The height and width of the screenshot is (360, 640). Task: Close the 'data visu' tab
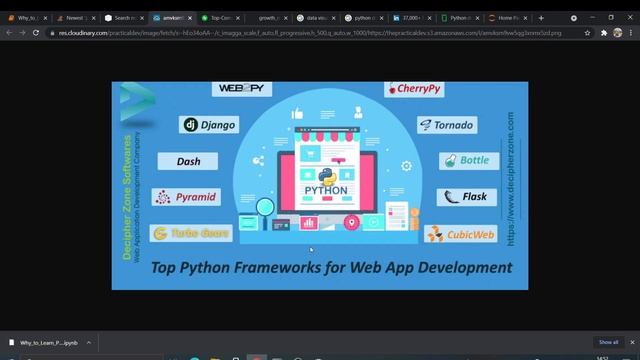(x=333, y=18)
